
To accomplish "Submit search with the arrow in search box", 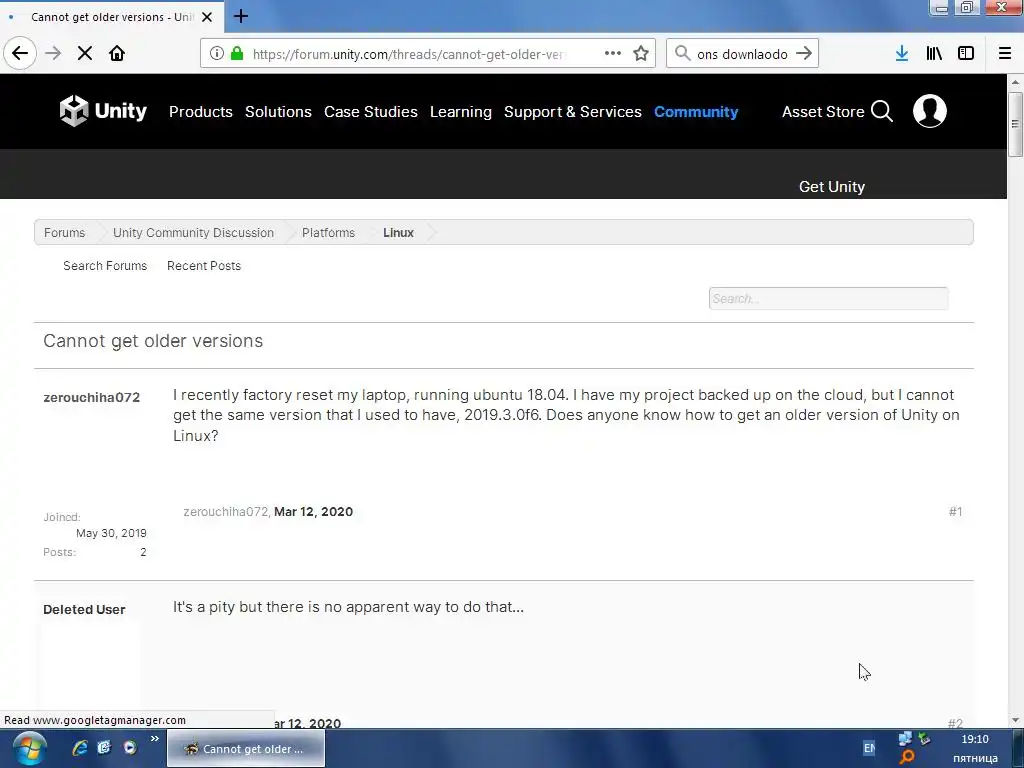I will coord(804,54).
